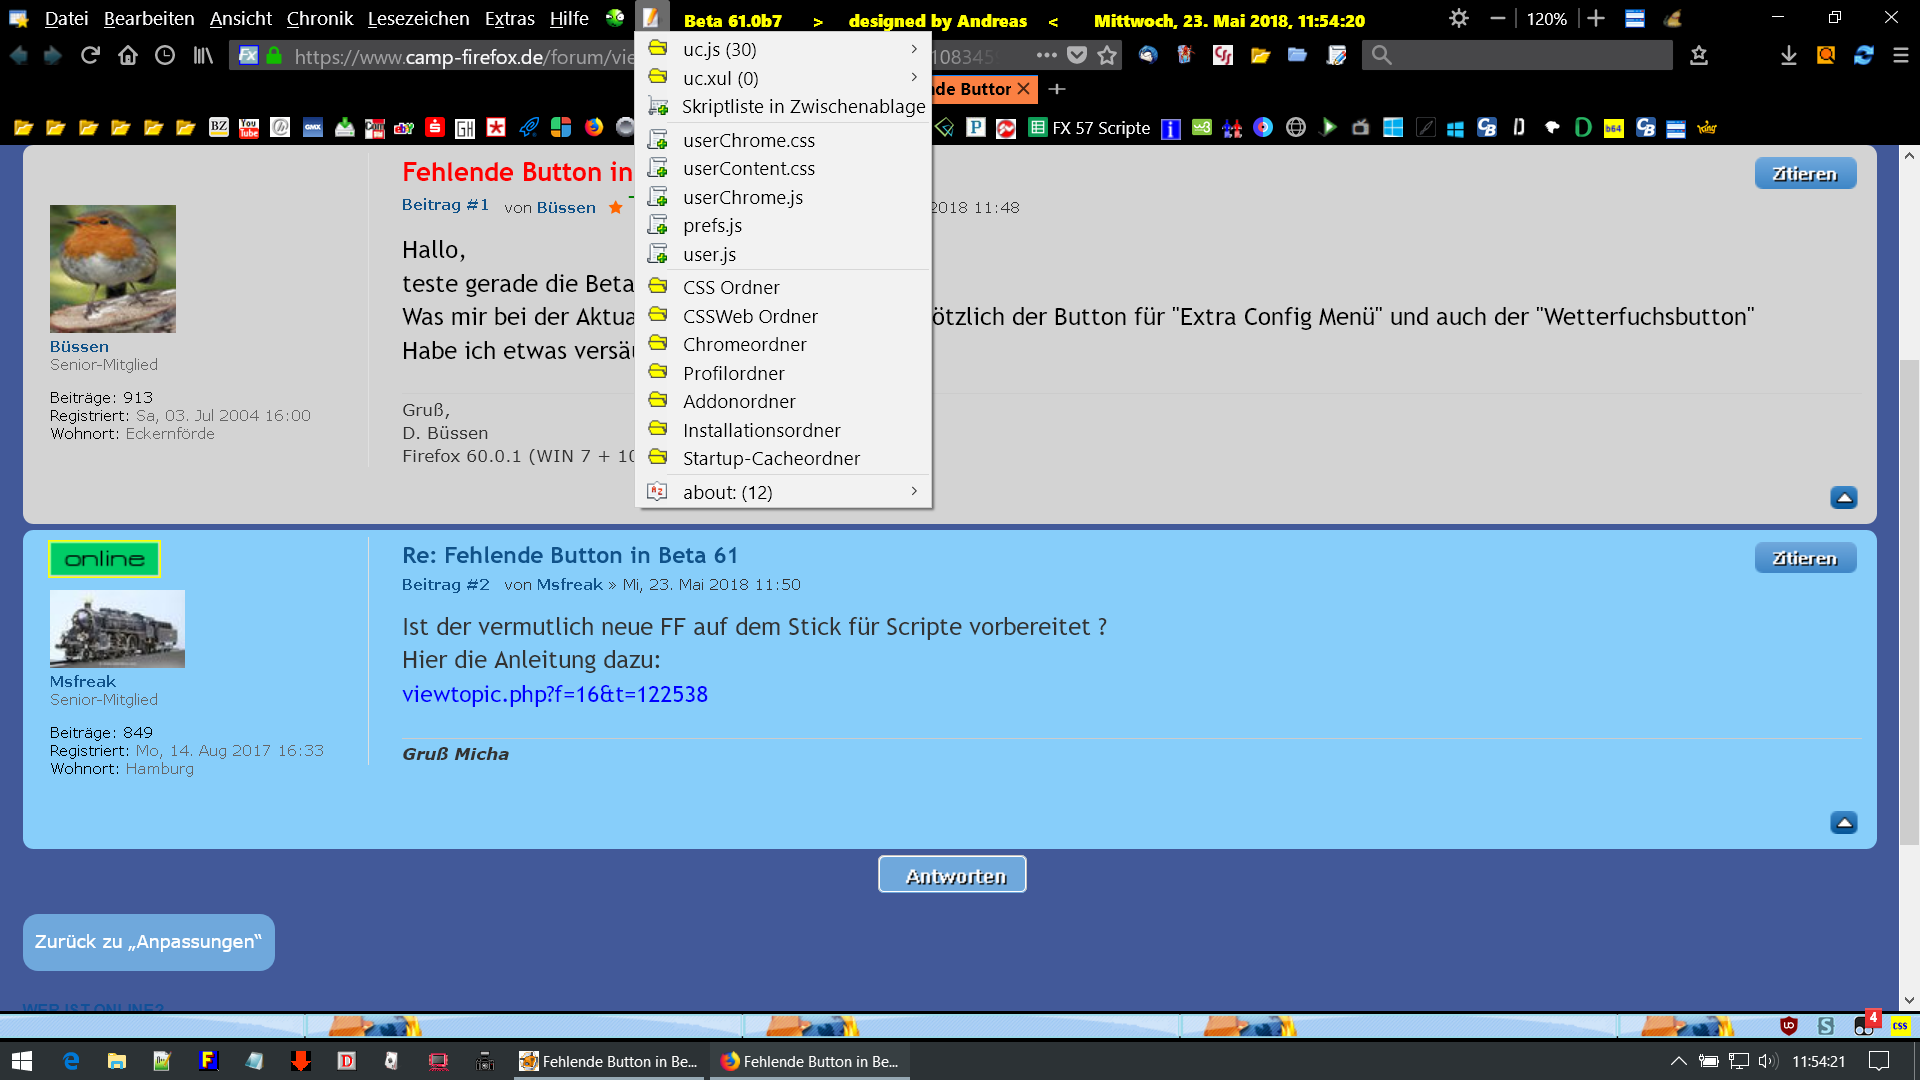The width and height of the screenshot is (1920, 1080).
Task: Select userChrome.css from the script menu
Action: 748,140
